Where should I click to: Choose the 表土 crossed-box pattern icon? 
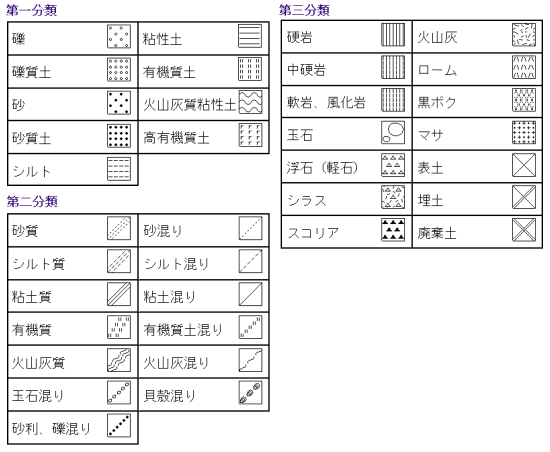click(524, 165)
